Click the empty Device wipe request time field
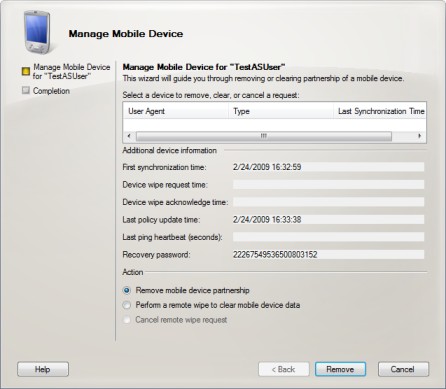The width and height of the screenshot is (446, 389). (x=328, y=185)
